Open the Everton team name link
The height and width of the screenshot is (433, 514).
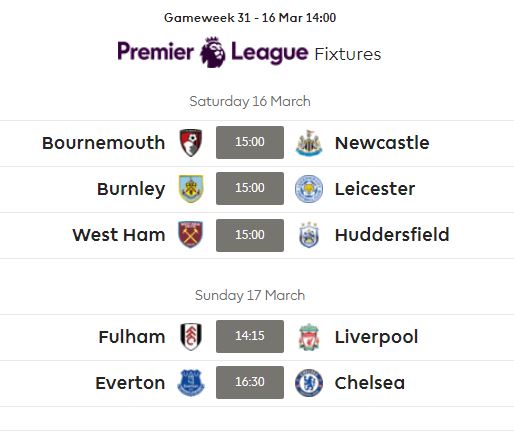pos(130,383)
